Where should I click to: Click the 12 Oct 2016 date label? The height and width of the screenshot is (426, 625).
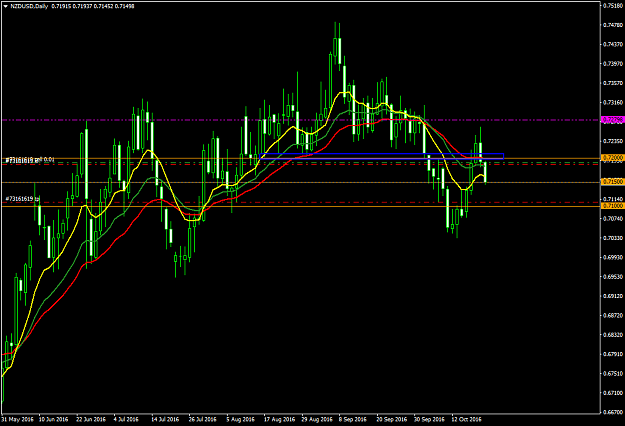[x=466, y=419]
